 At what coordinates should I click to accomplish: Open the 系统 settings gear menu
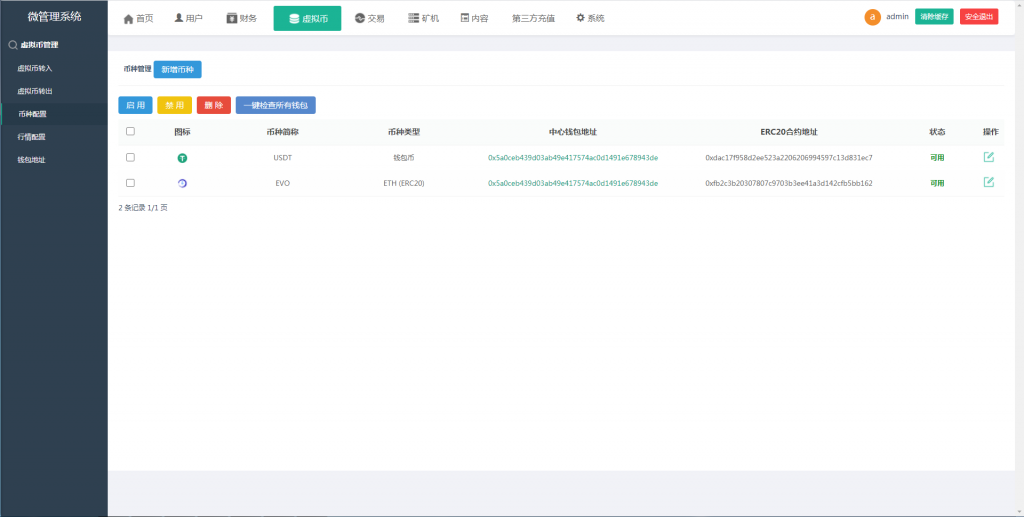[590, 19]
